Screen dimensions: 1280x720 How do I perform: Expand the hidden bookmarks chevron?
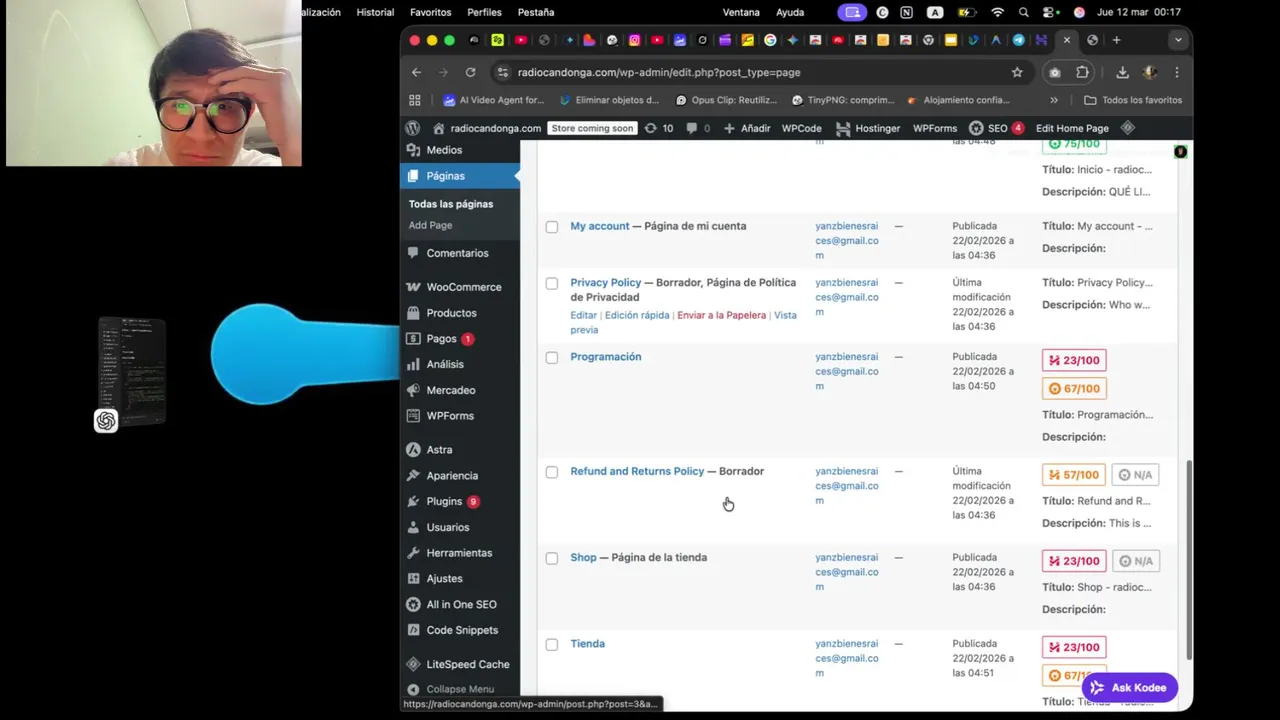pyautogui.click(x=1053, y=100)
